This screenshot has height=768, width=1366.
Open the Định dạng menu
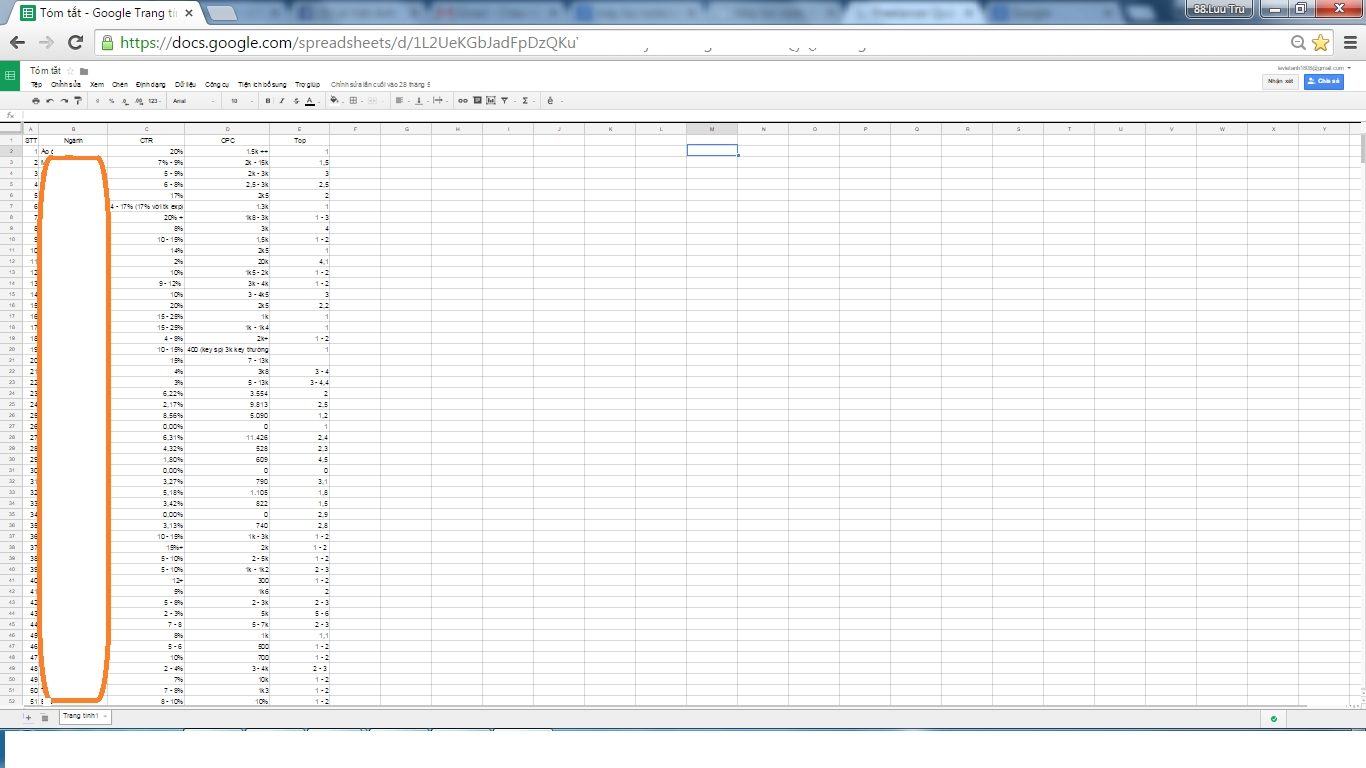pos(151,85)
